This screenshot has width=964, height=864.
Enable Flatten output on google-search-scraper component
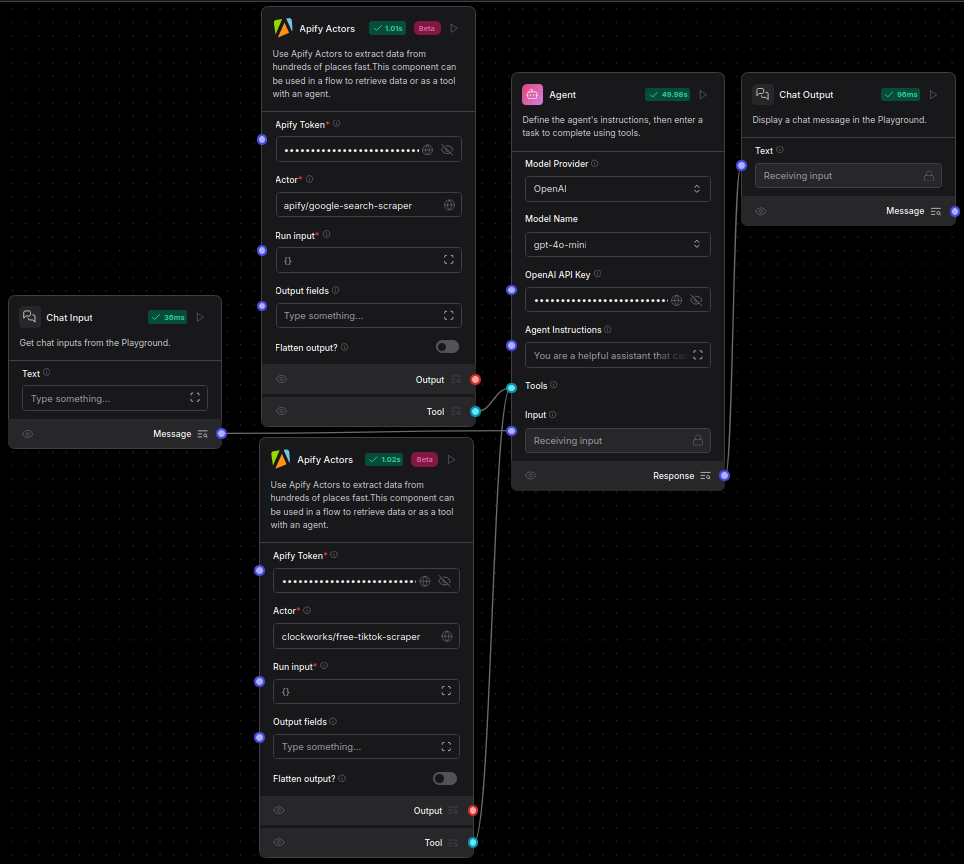tap(447, 346)
